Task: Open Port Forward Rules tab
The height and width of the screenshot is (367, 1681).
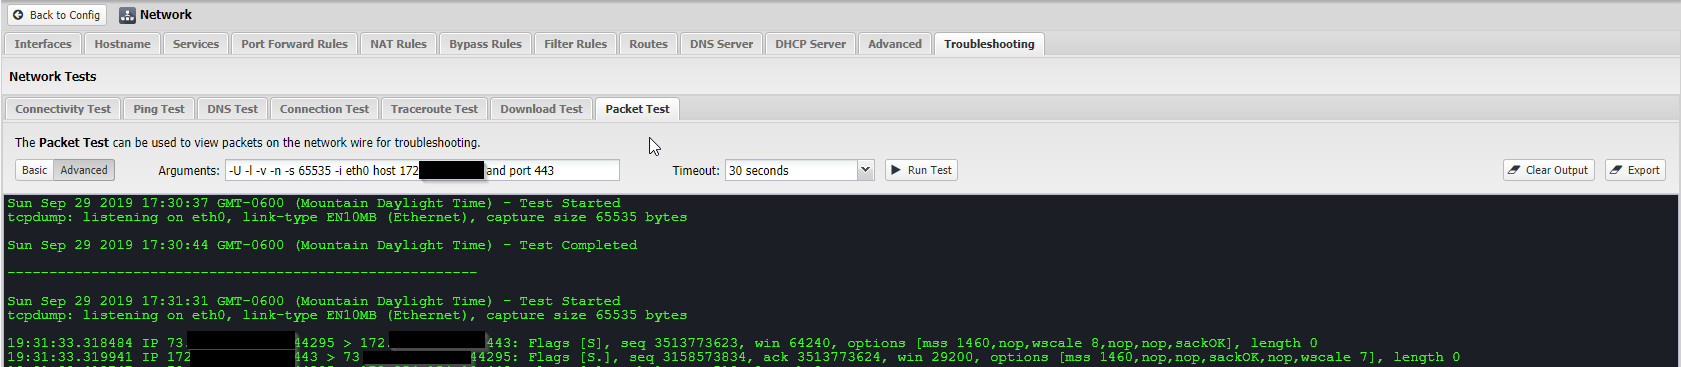Action: [294, 44]
